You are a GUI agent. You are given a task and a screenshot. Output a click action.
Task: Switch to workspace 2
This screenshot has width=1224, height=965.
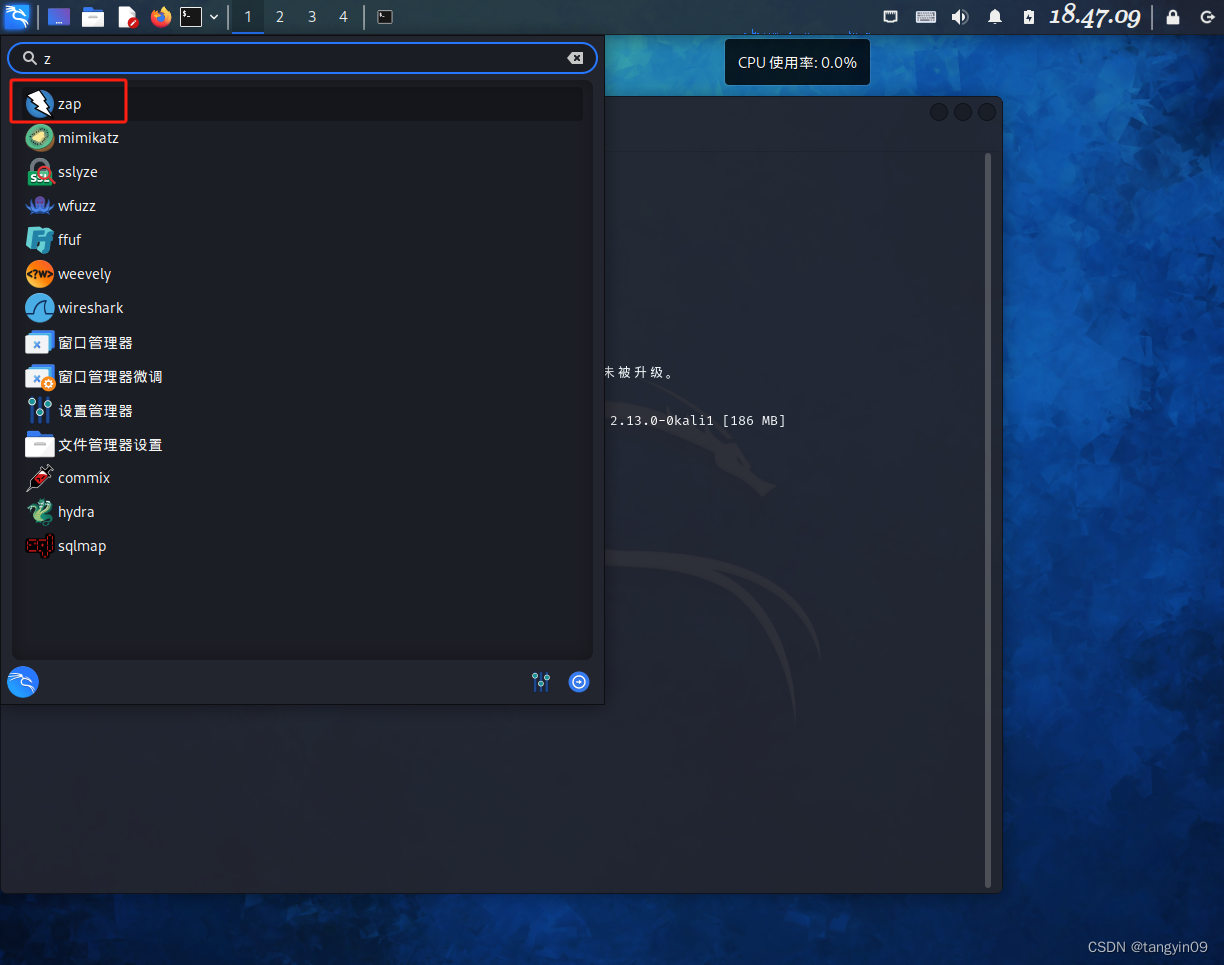click(280, 17)
